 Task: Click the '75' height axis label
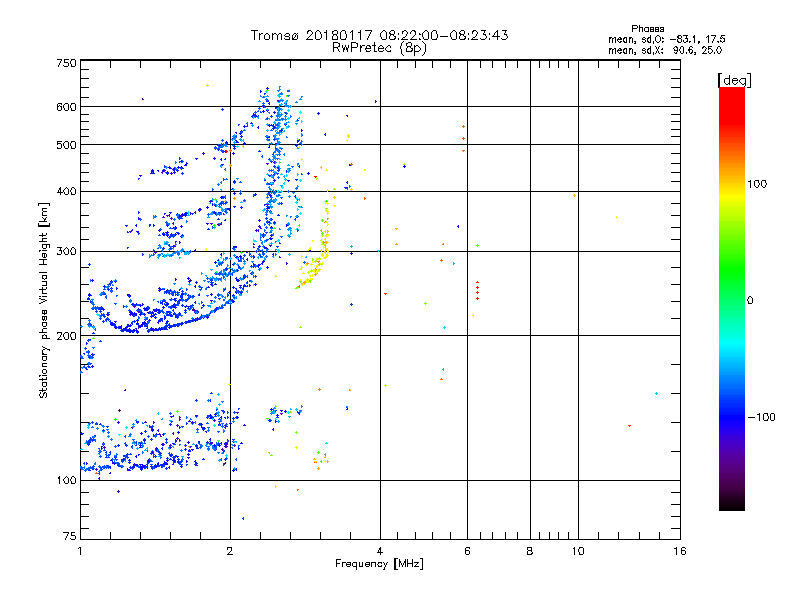(x=70, y=536)
